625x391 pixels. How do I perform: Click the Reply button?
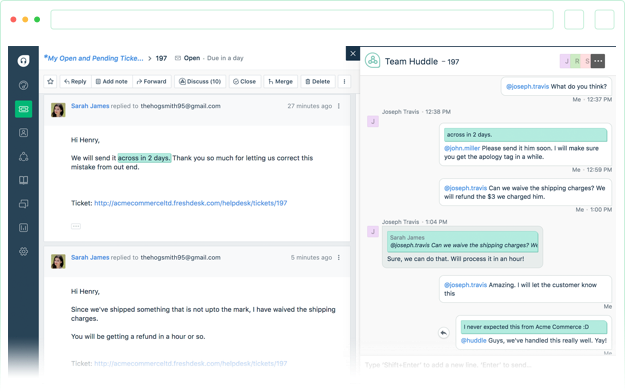[x=75, y=81]
